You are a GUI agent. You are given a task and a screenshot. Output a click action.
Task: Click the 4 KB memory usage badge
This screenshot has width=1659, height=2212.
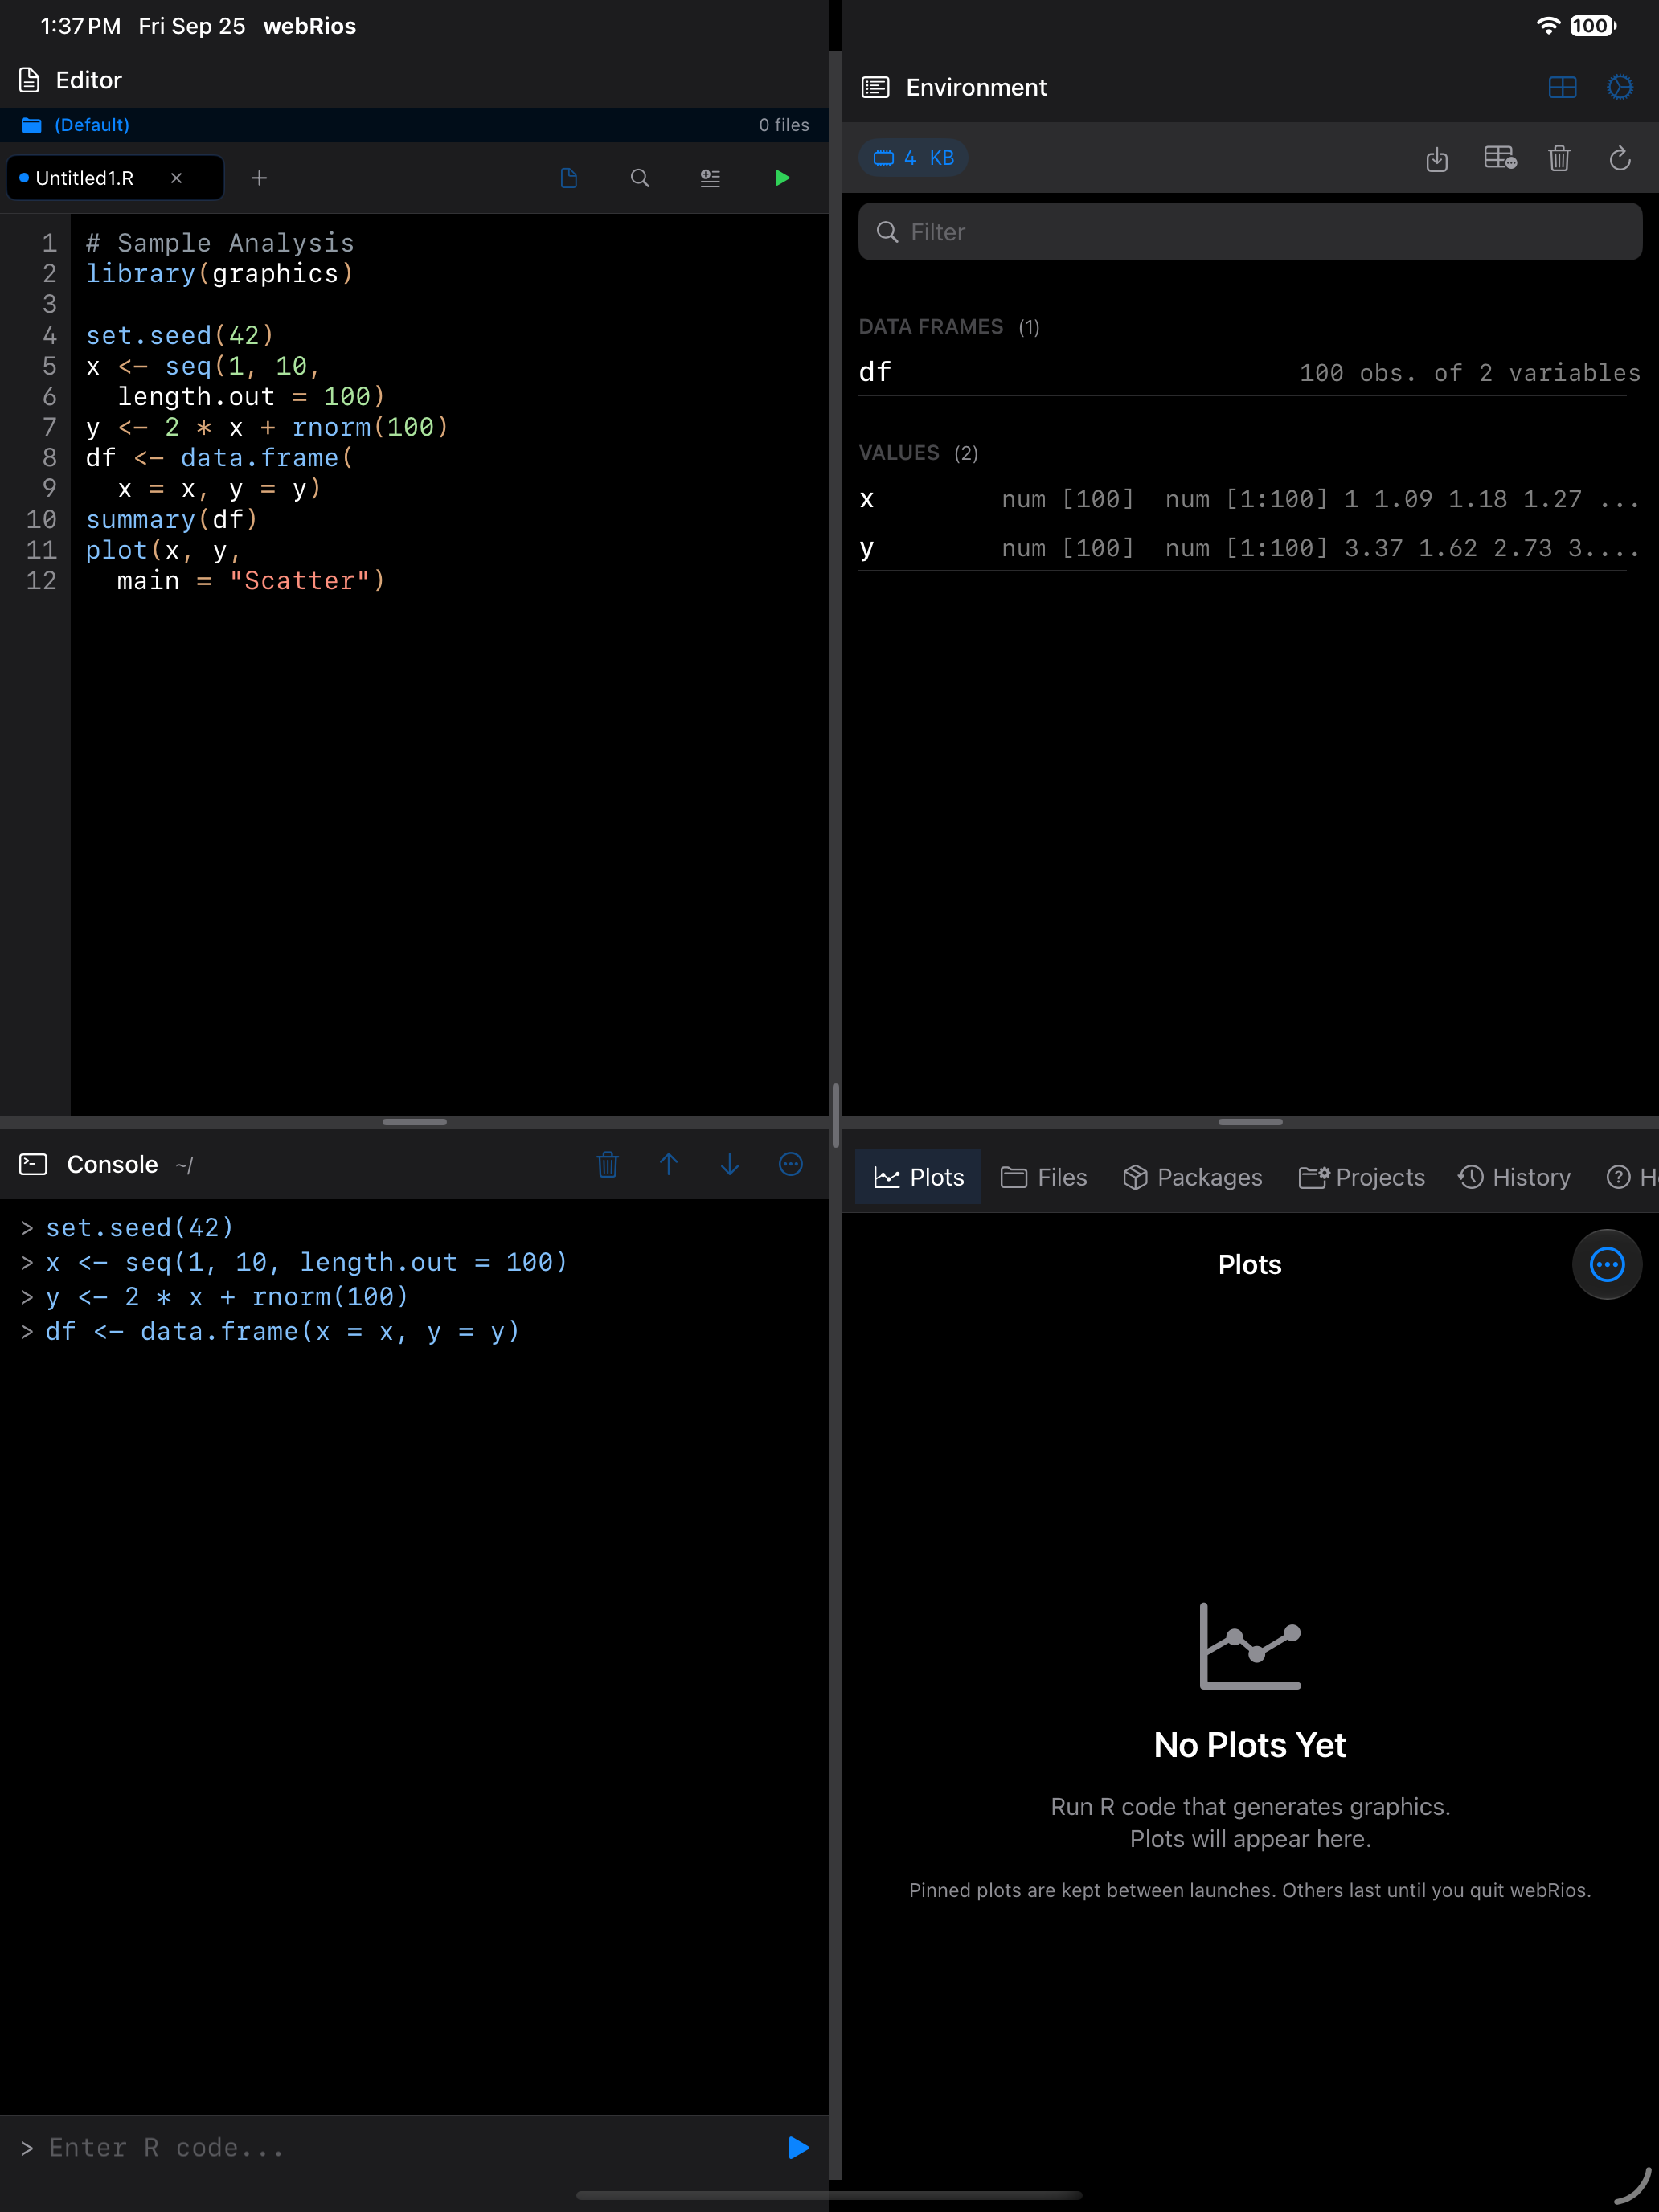pos(913,158)
